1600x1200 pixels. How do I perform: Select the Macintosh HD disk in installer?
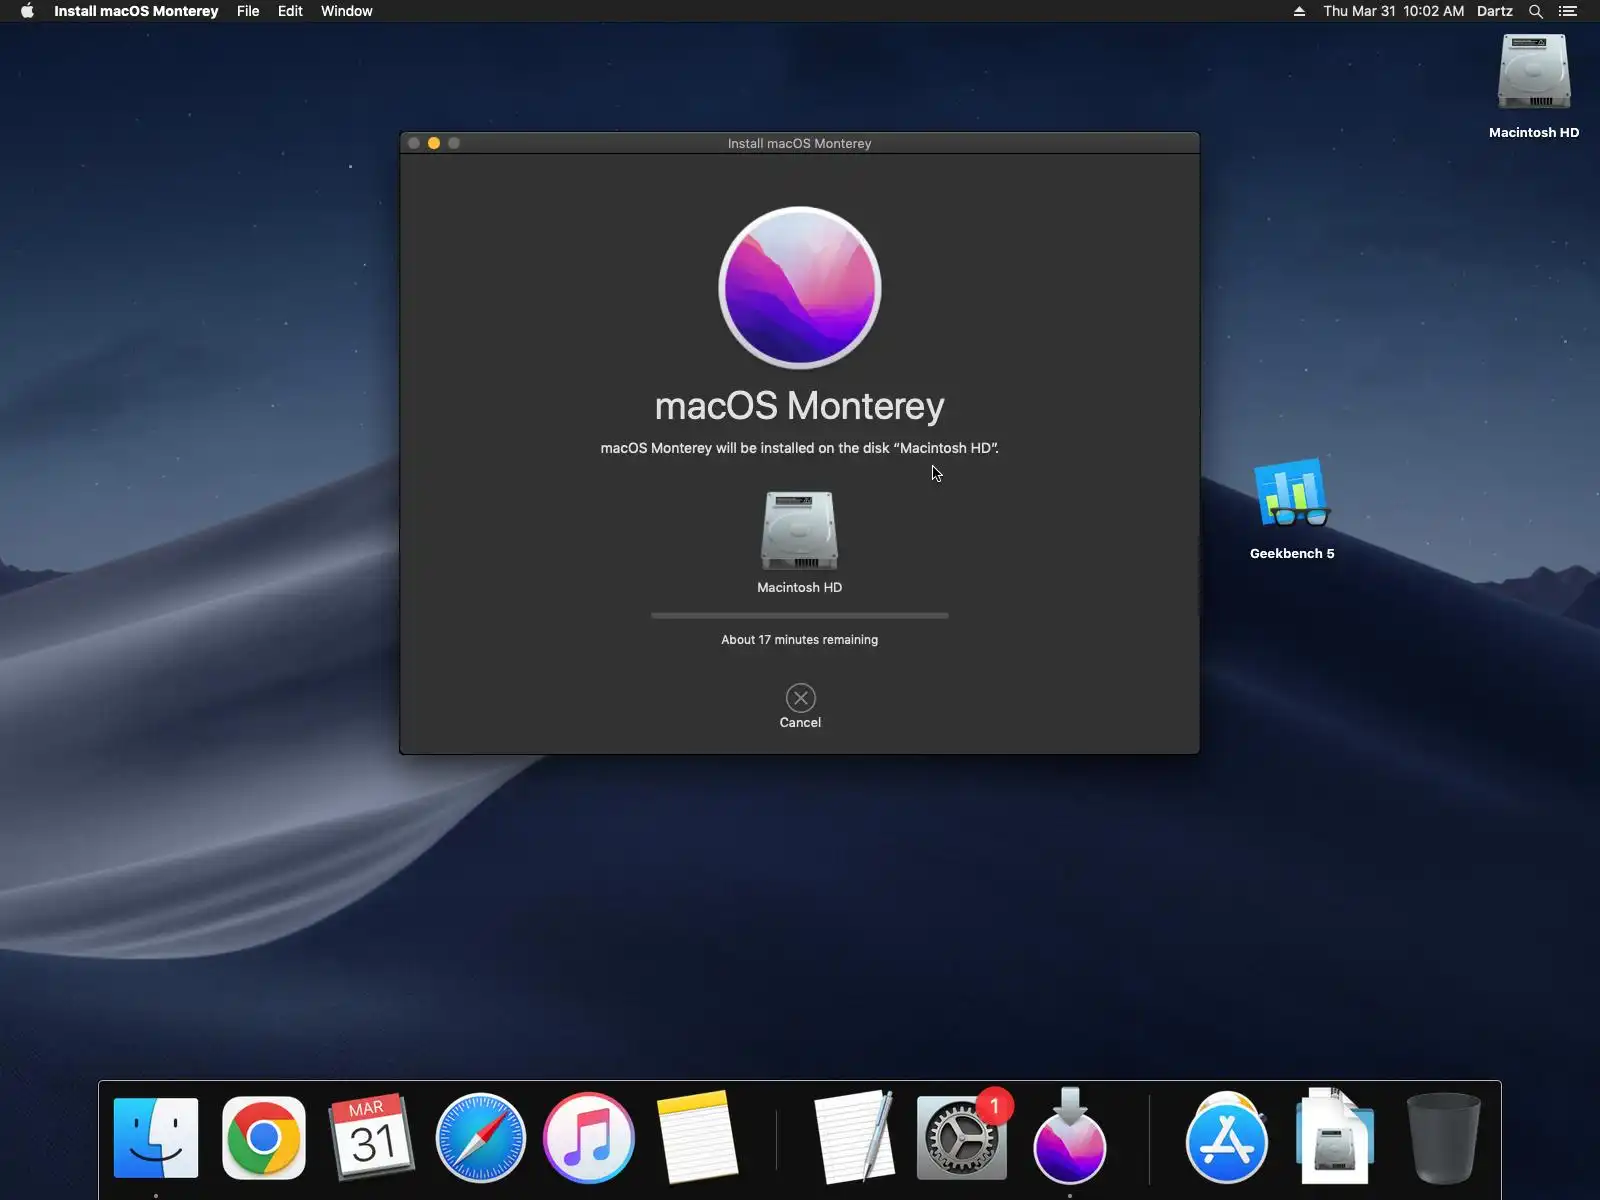[x=800, y=542]
